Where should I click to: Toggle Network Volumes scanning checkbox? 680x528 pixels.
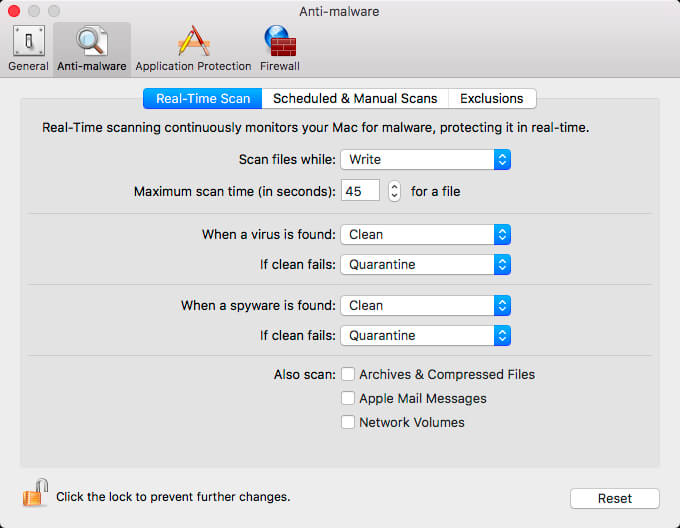tap(348, 422)
